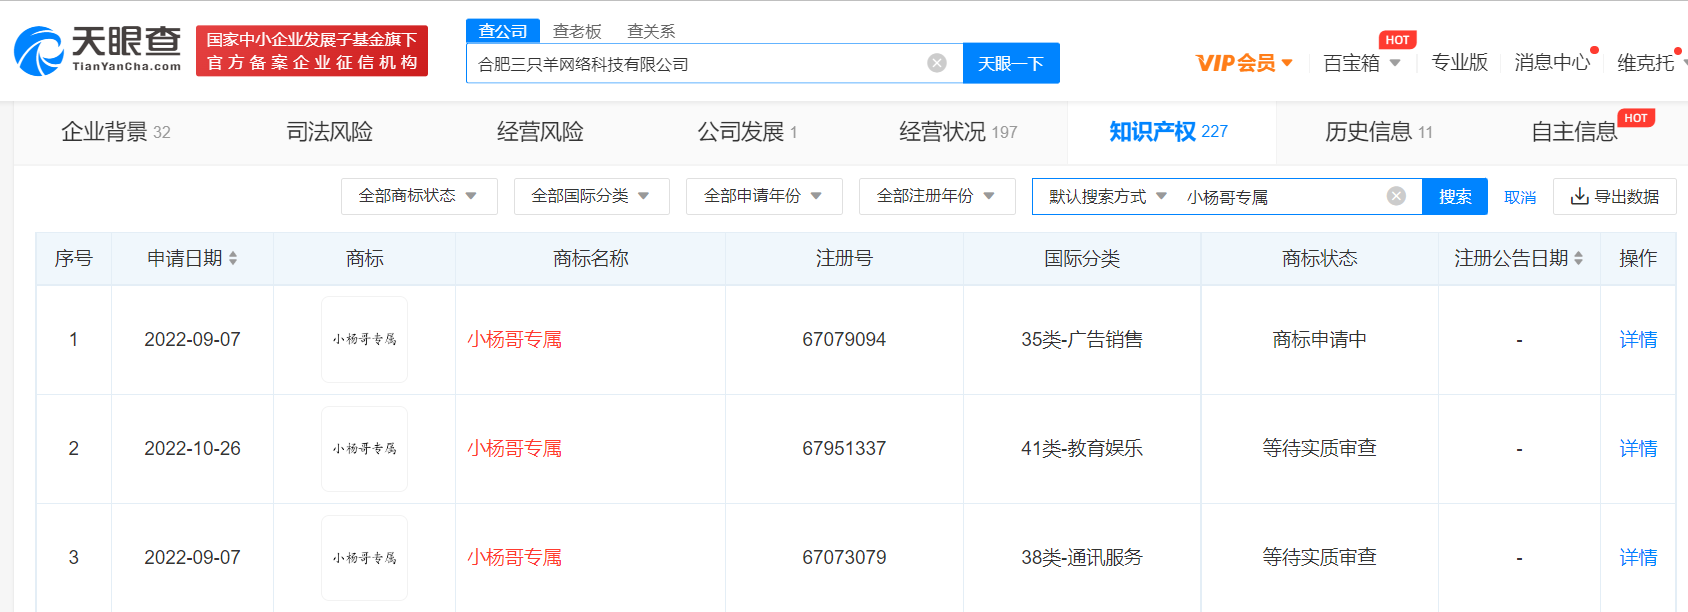1688x612 pixels.
Task: Switch to the 查关系 search tab
Action: (x=651, y=31)
